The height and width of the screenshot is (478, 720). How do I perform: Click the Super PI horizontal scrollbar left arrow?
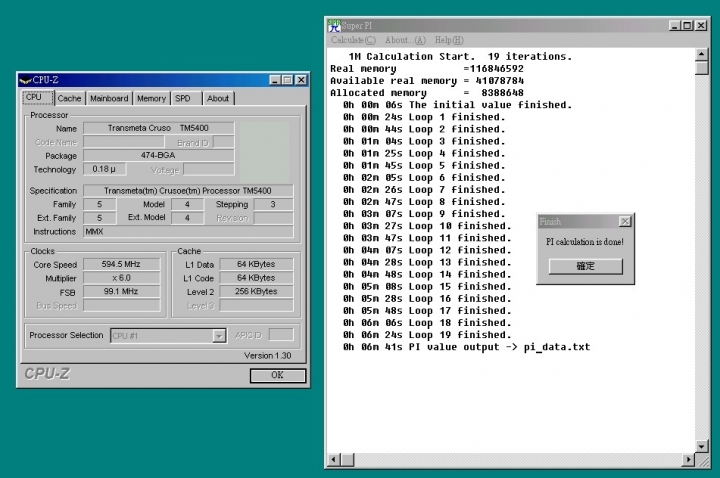pos(334,459)
